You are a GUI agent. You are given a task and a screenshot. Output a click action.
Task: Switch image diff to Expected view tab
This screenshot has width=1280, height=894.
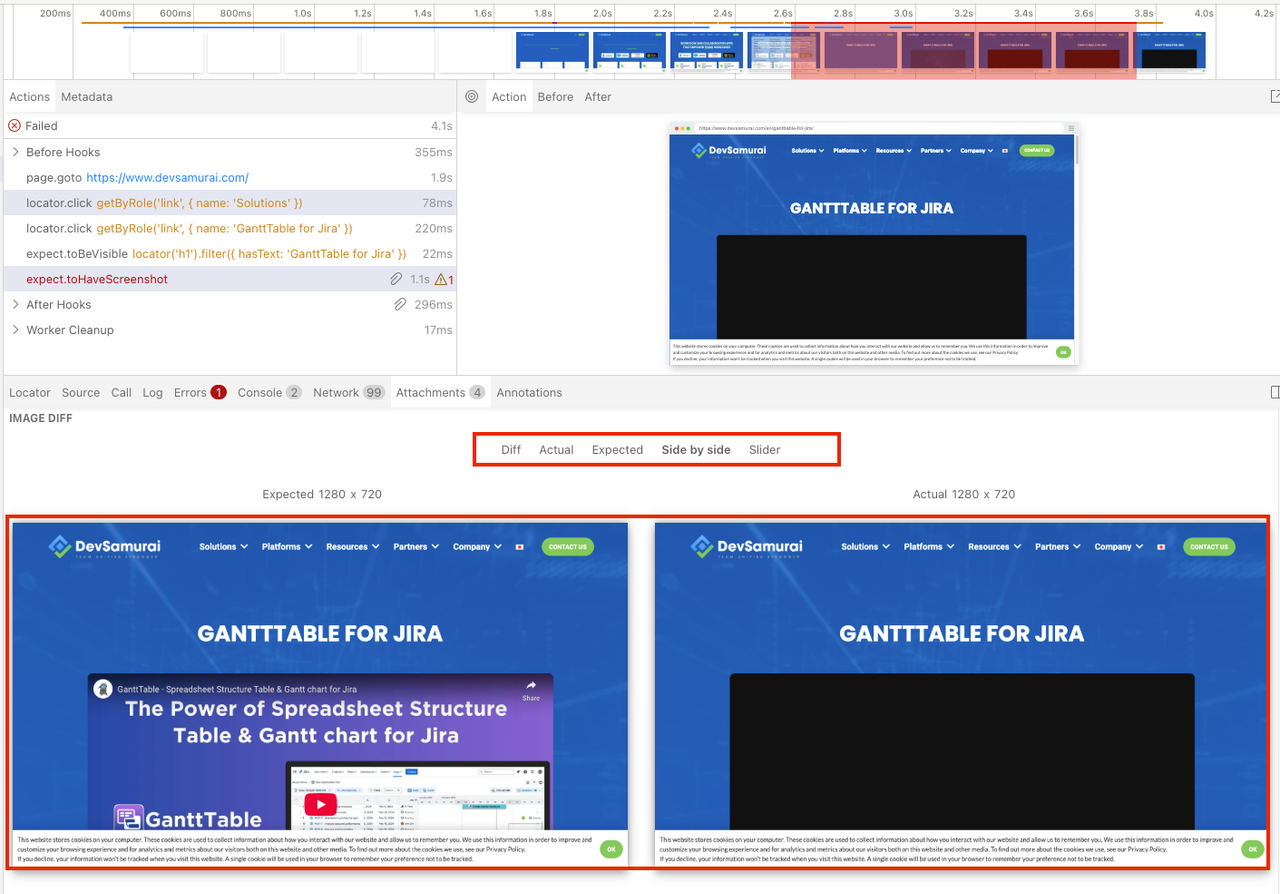(617, 450)
